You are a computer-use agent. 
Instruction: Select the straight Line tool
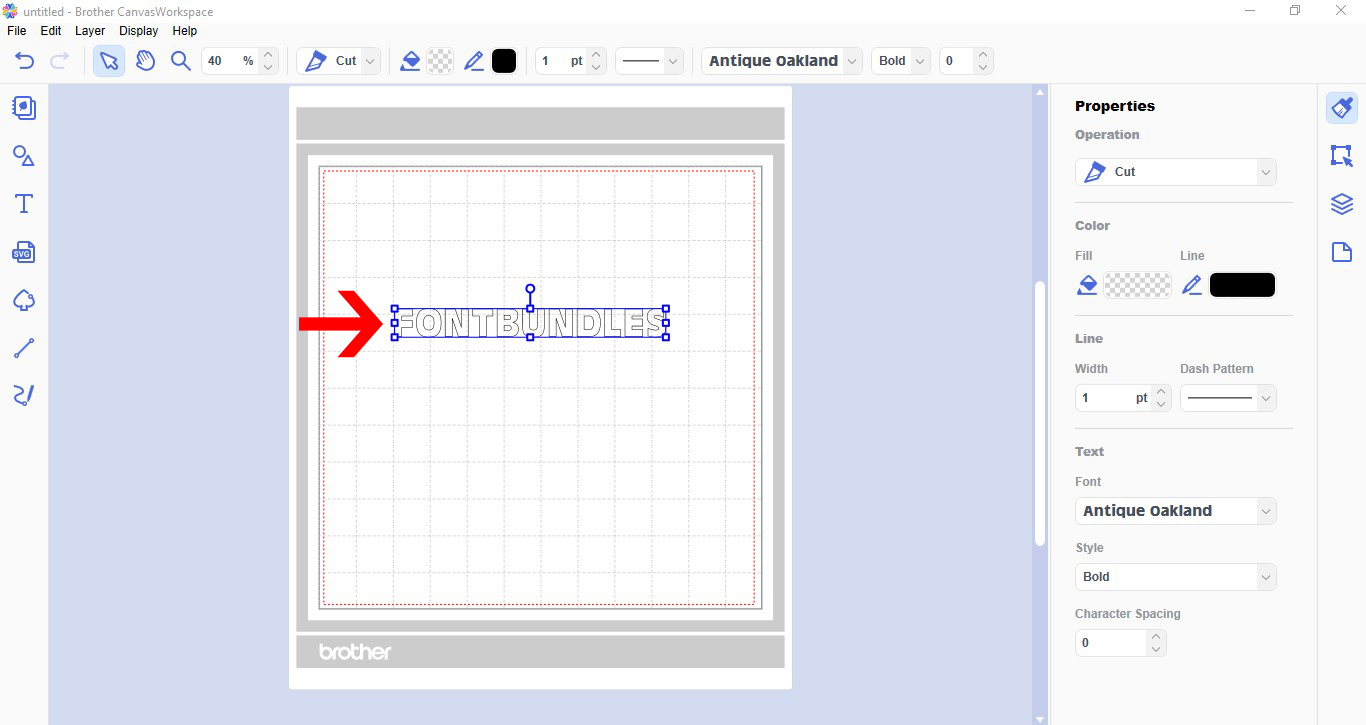tap(24, 348)
